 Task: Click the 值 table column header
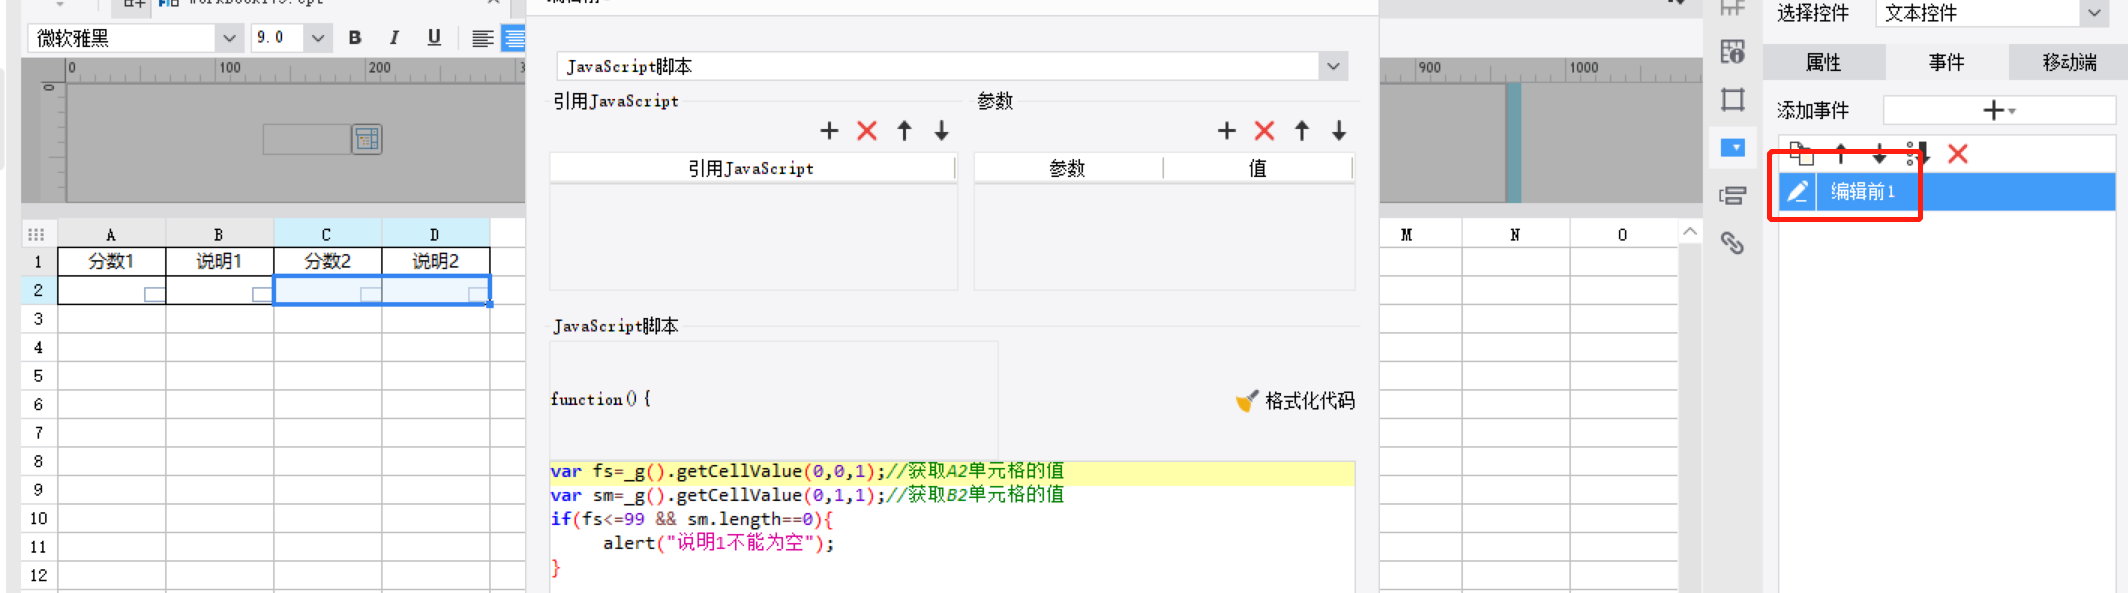(x=1258, y=168)
